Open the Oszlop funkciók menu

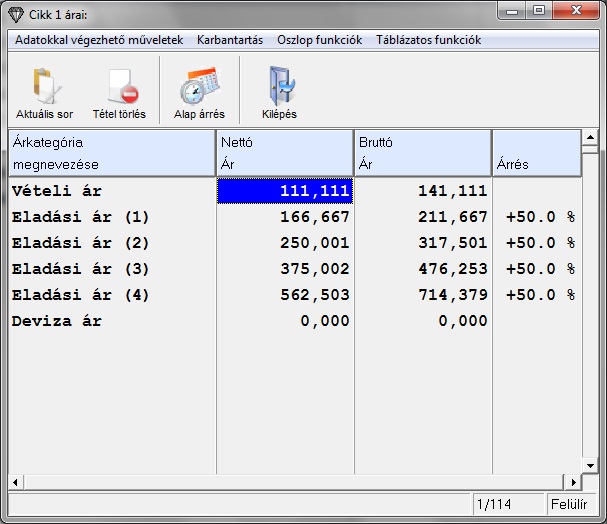[x=319, y=41]
